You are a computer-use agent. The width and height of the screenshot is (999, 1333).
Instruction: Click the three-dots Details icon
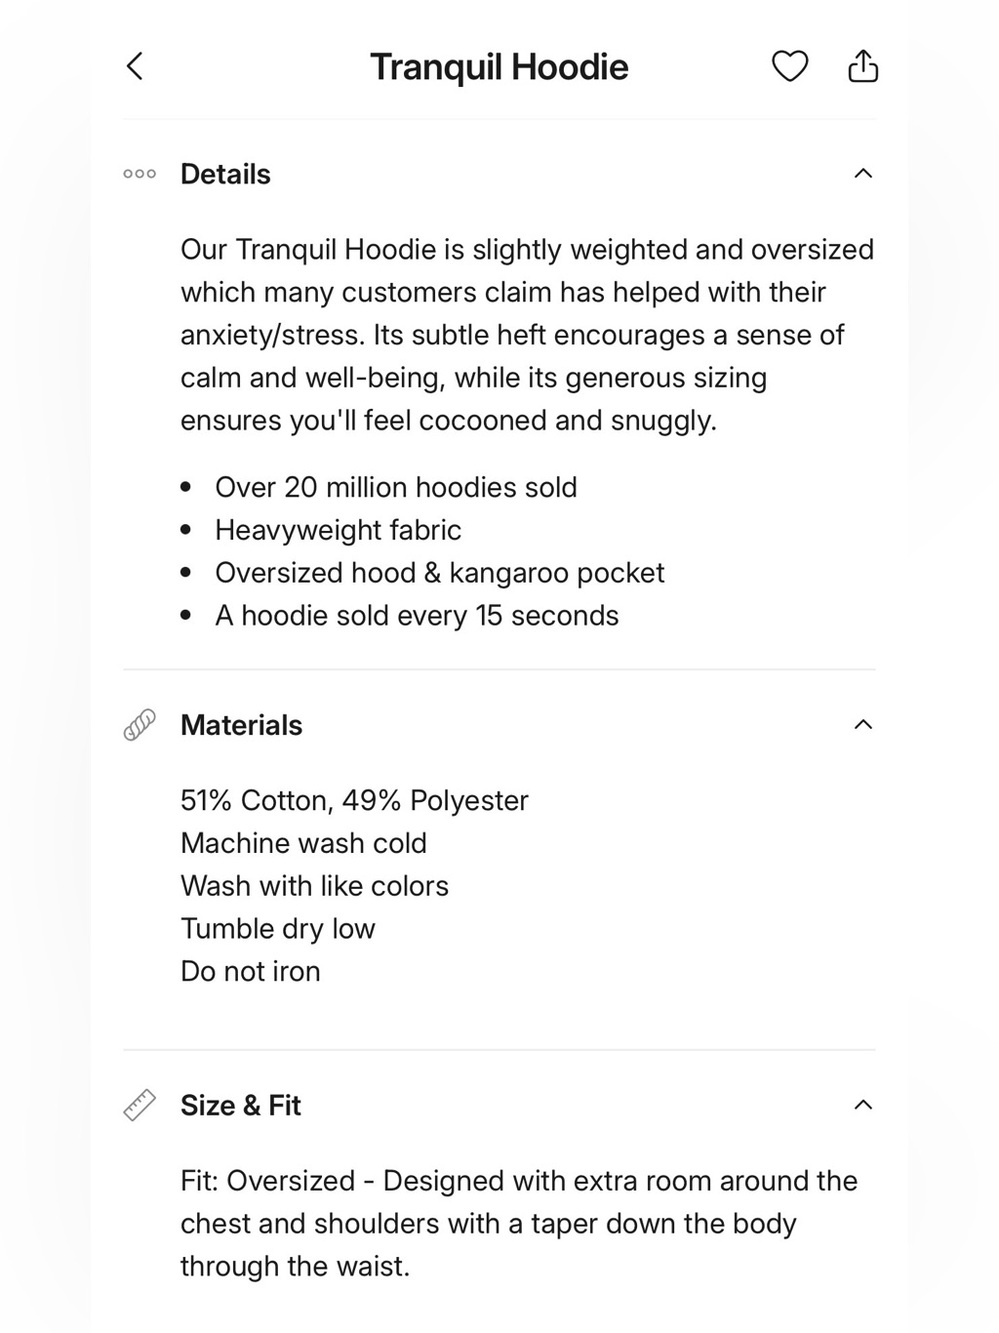coord(139,174)
